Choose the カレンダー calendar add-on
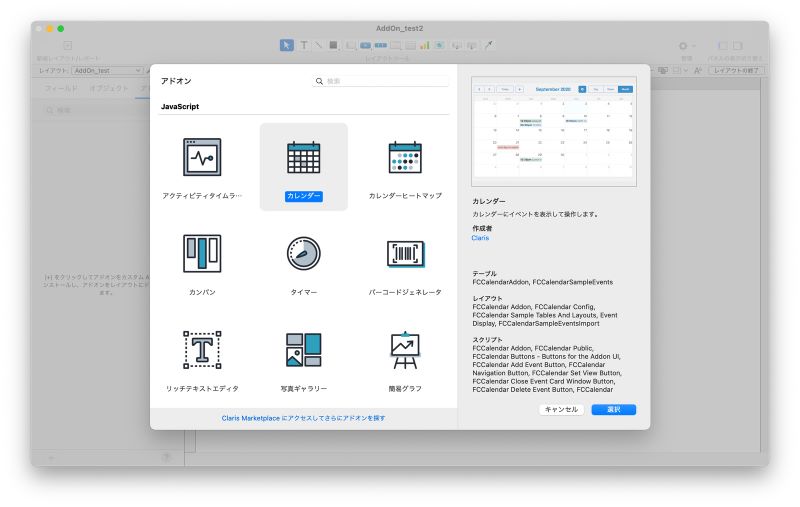 click(304, 166)
